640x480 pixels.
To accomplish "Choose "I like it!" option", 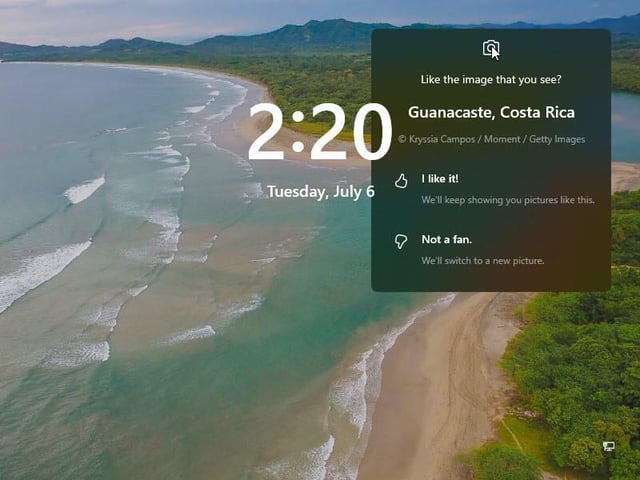I will point(440,179).
